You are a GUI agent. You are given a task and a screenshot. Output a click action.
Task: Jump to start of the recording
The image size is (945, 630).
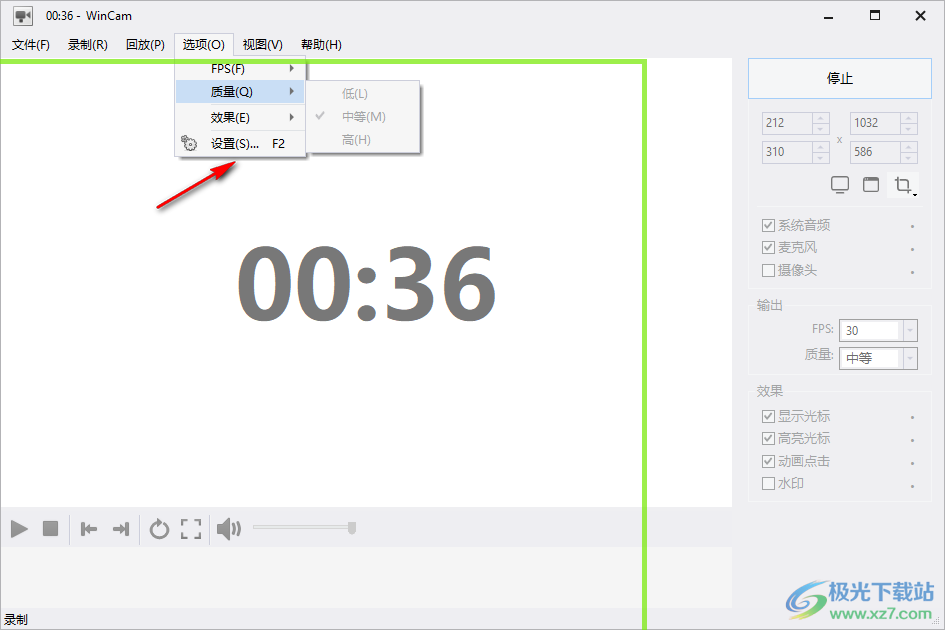[89, 529]
